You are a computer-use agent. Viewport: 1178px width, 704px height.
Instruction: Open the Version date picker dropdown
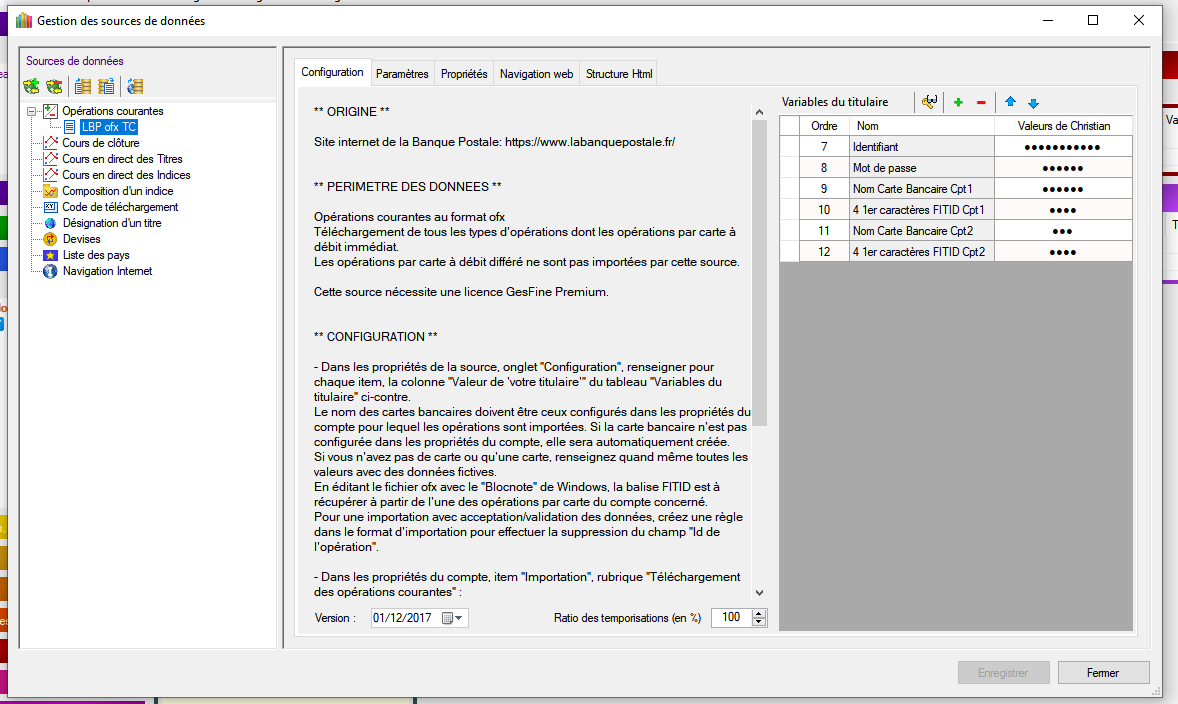pyautogui.click(x=458, y=618)
